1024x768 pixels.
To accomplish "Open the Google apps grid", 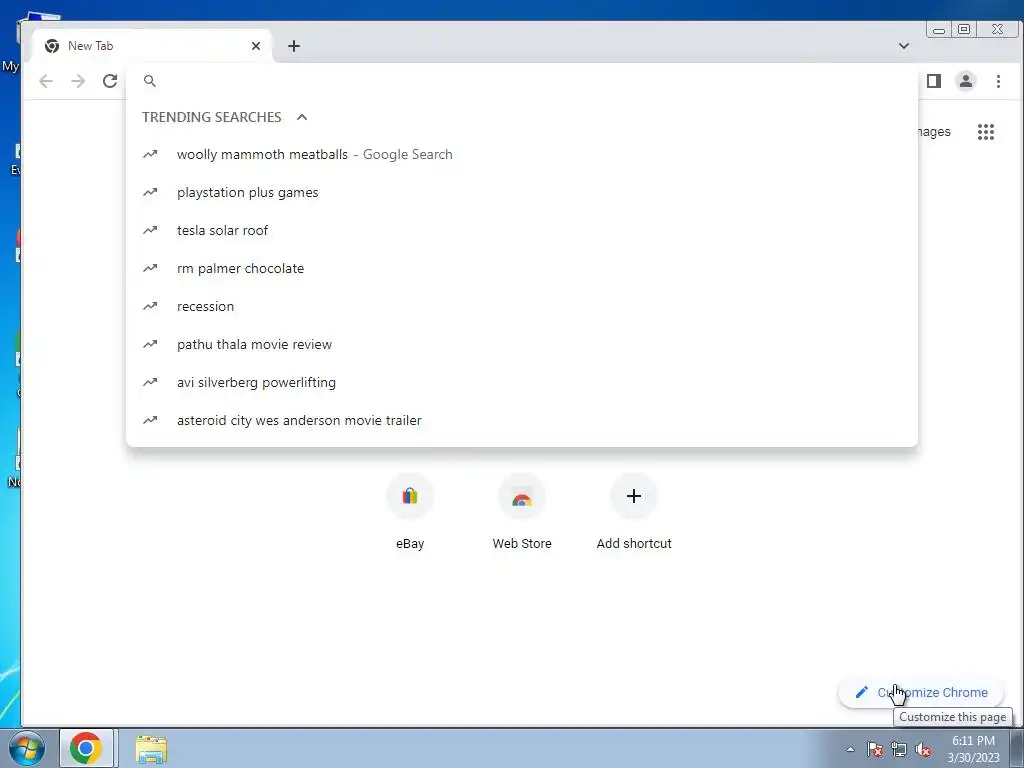I will 985,132.
